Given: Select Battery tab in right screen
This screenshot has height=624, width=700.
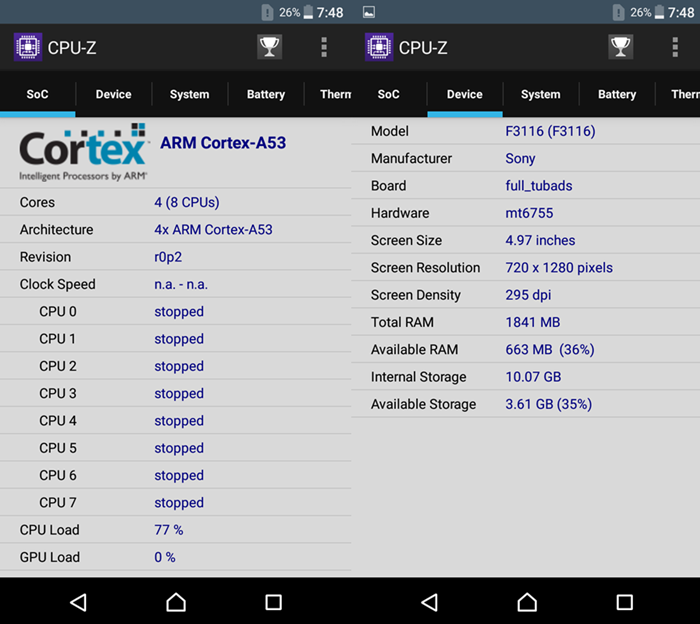Looking at the screenshot, I should 617,94.
